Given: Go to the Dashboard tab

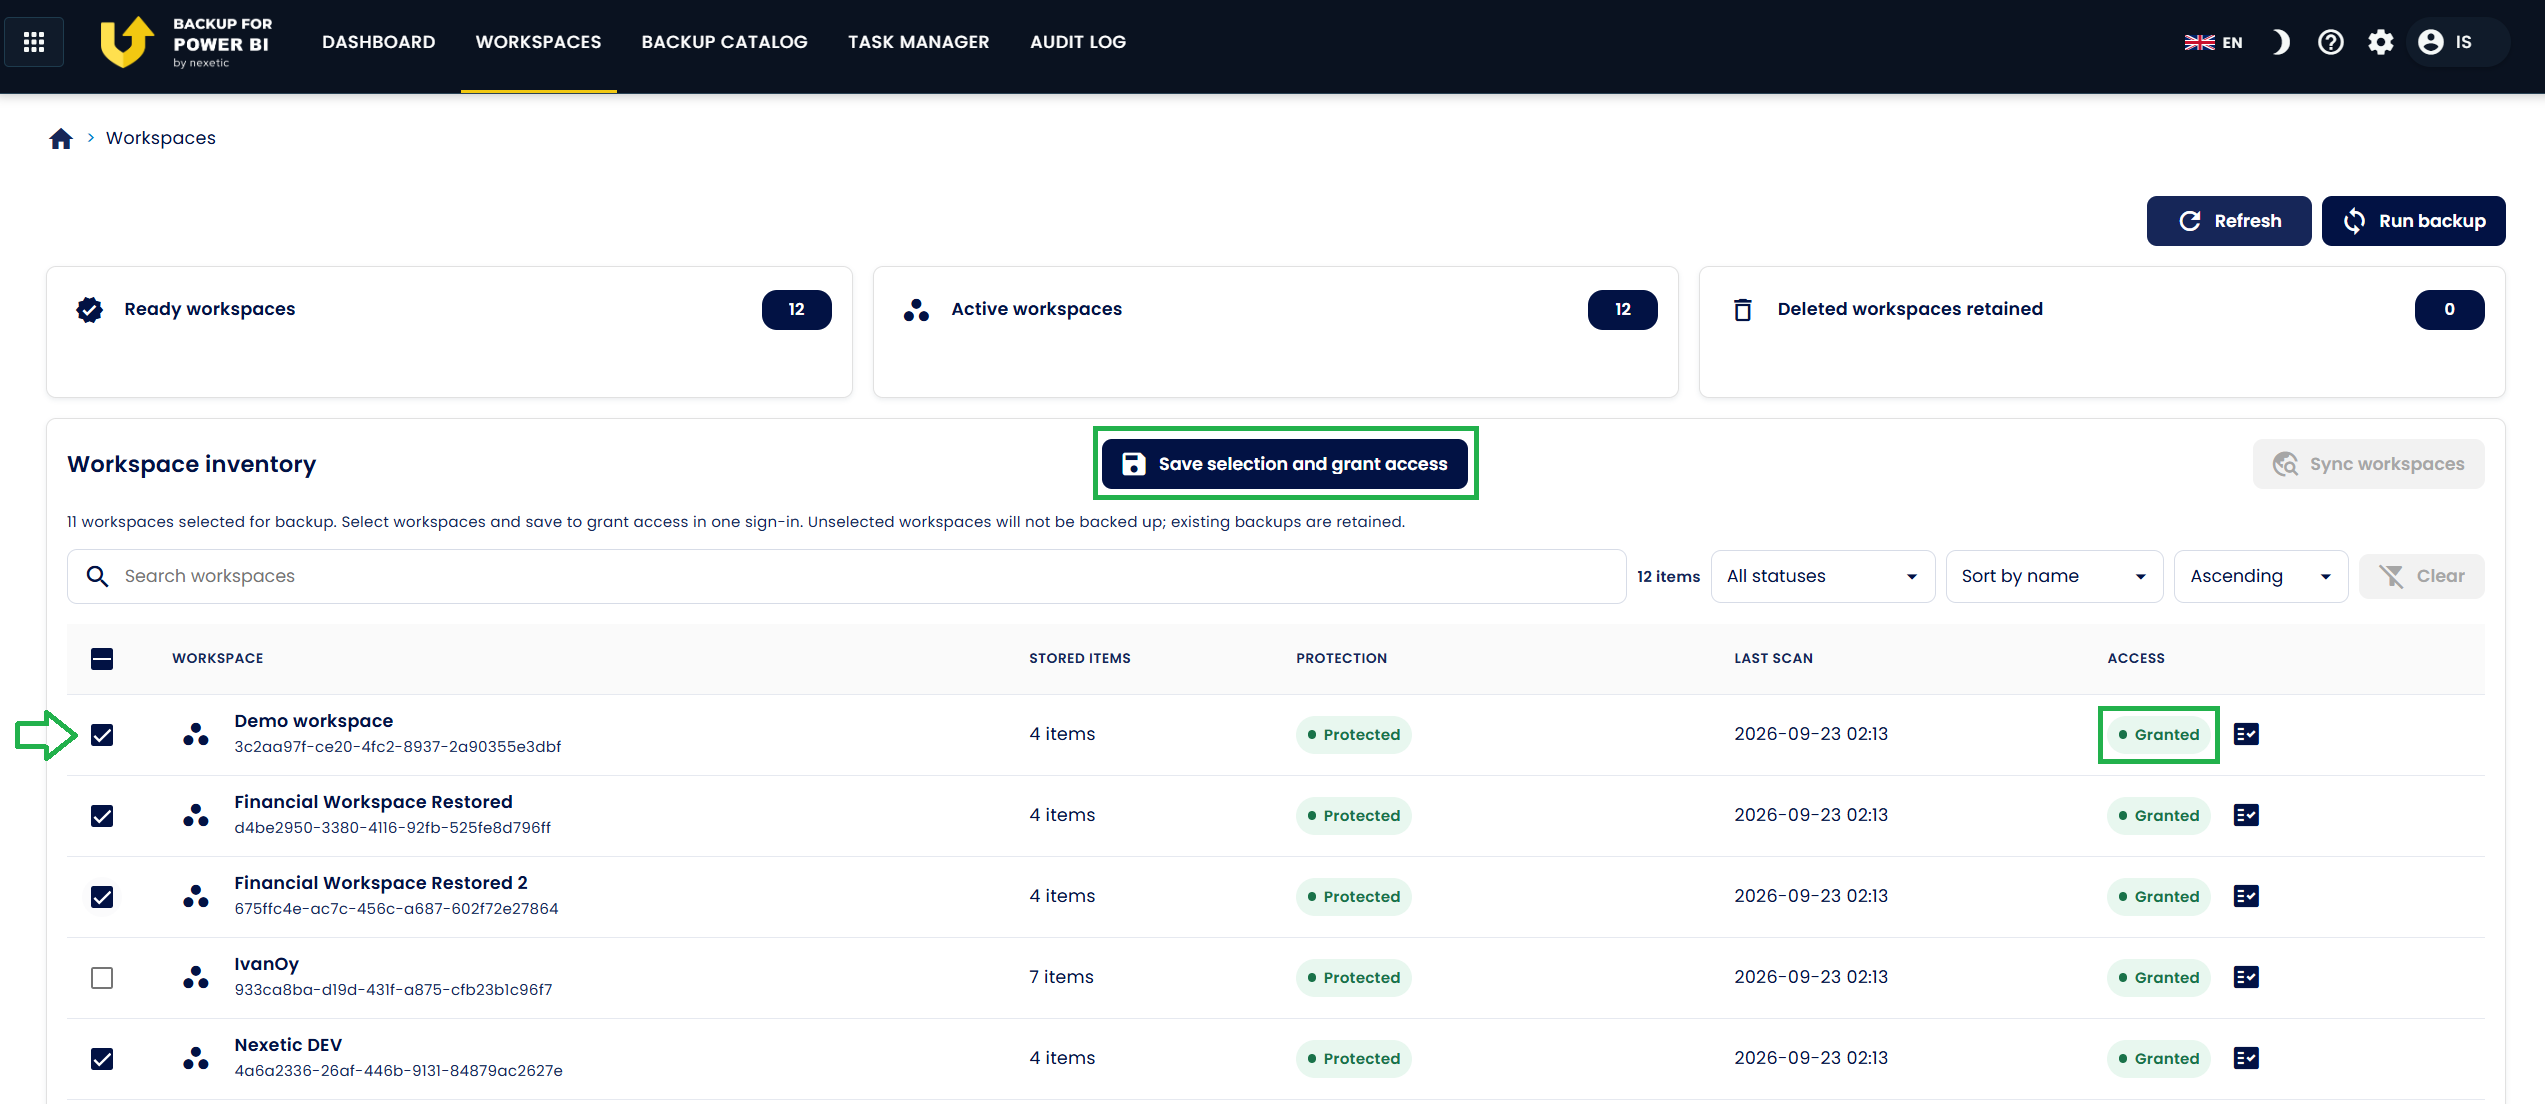Looking at the screenshot, I should click(378, 42).
